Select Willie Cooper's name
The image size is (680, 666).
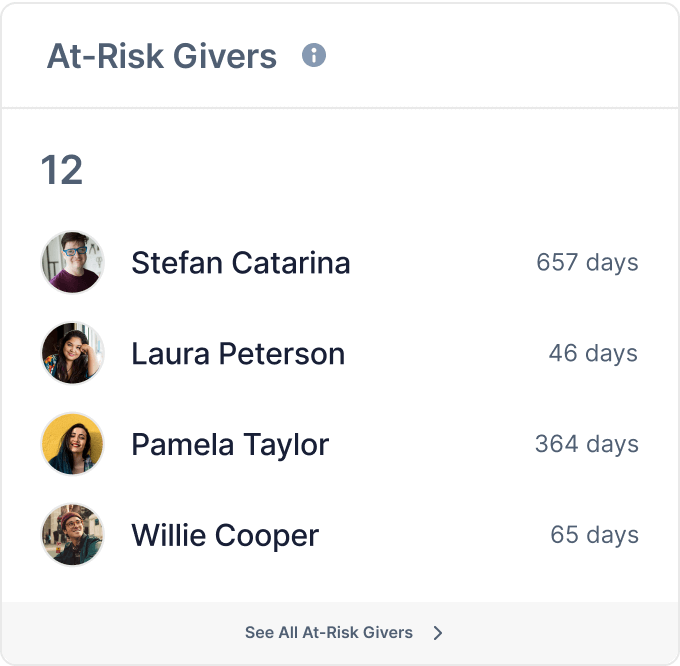click(225, 535)
